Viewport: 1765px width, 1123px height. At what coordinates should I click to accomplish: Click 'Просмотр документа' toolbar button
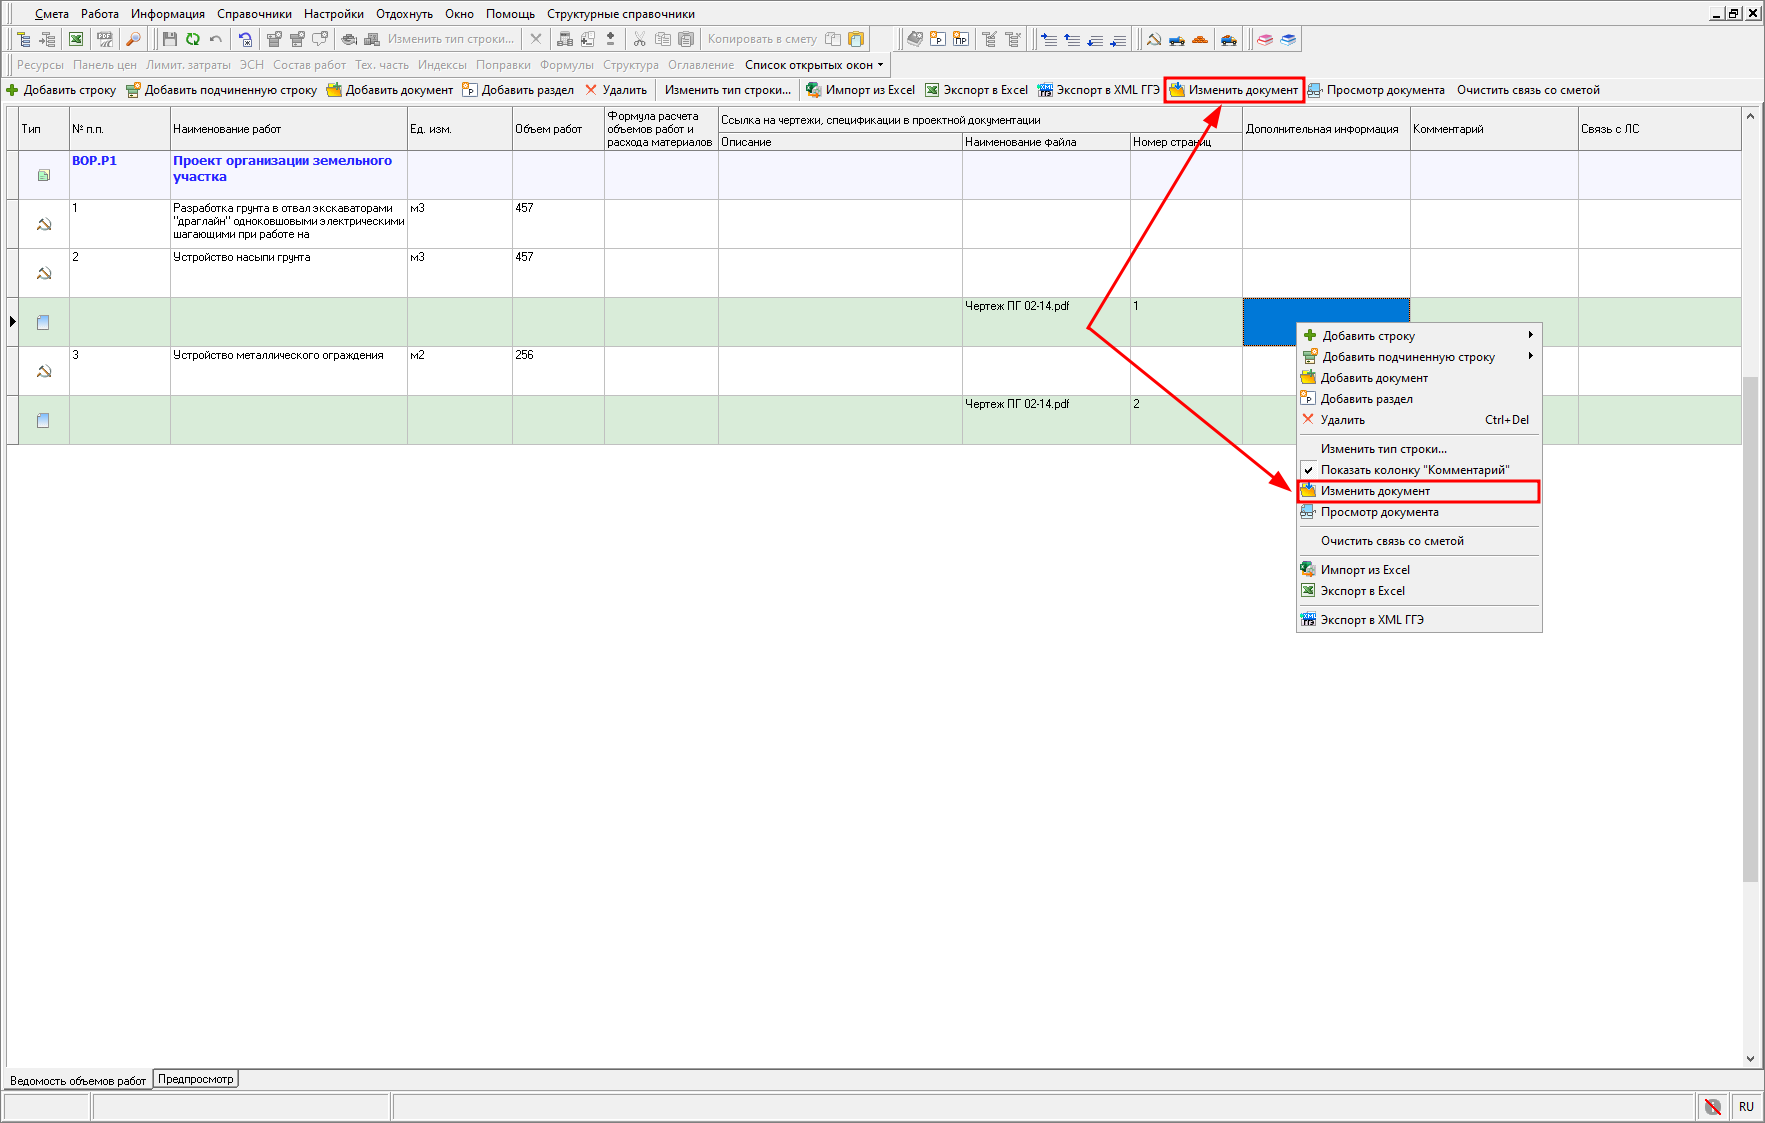[x=1376, y=90]
